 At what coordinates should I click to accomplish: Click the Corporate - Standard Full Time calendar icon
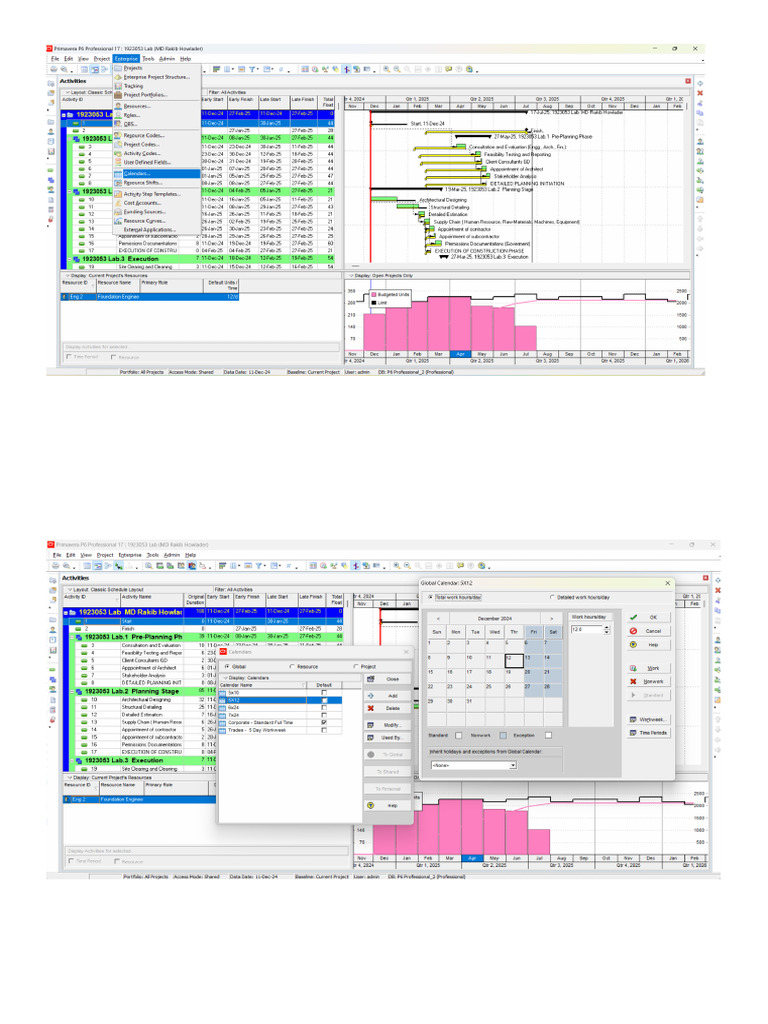click(223, 723)
